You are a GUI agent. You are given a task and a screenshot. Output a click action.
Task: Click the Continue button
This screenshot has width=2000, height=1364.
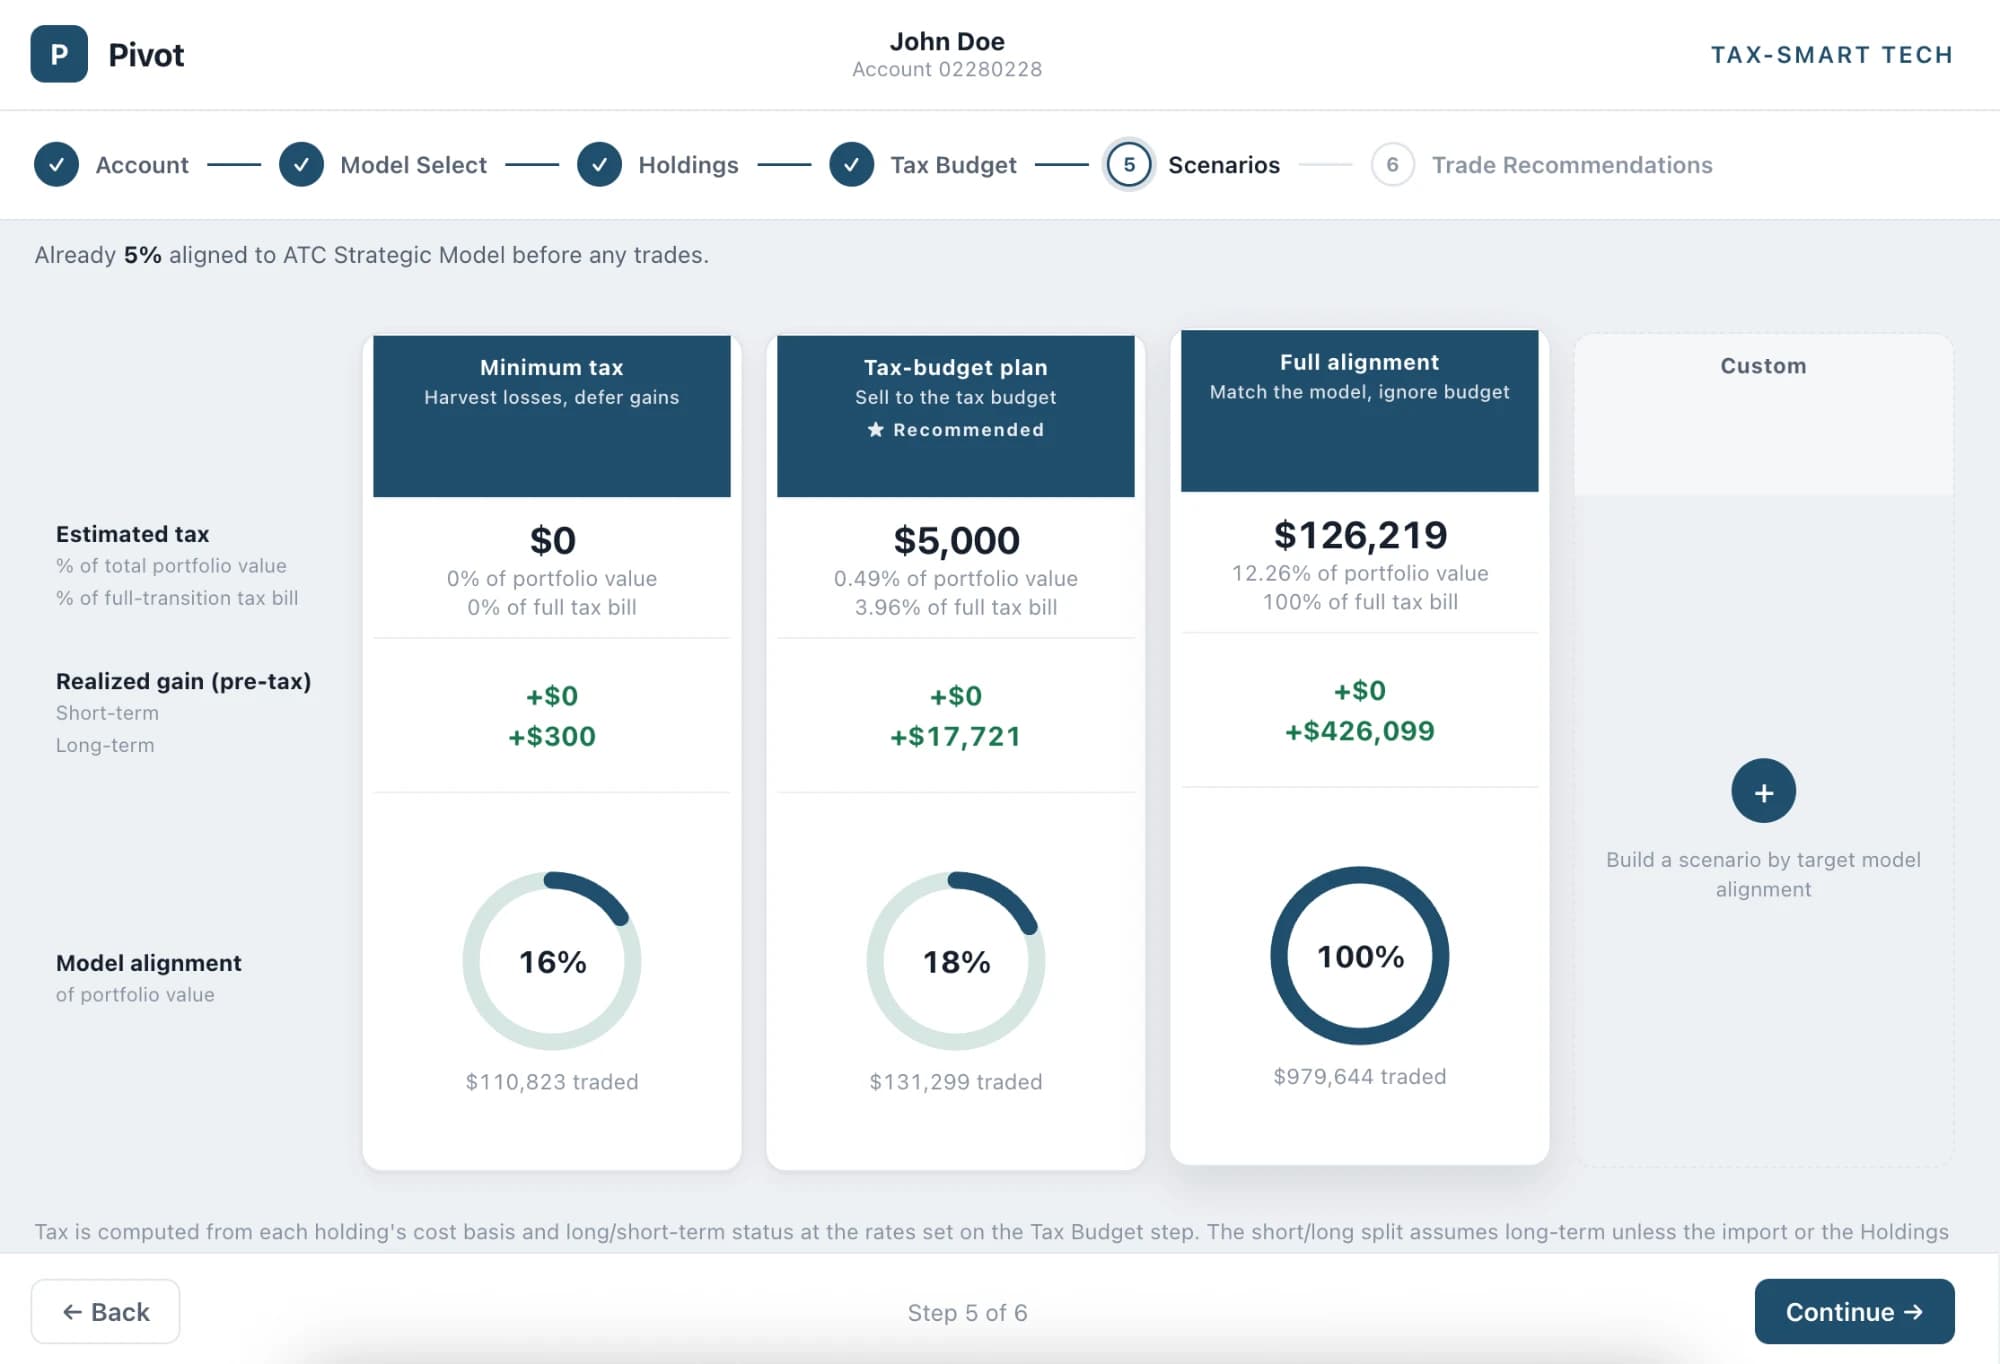pos(1854,1311)
